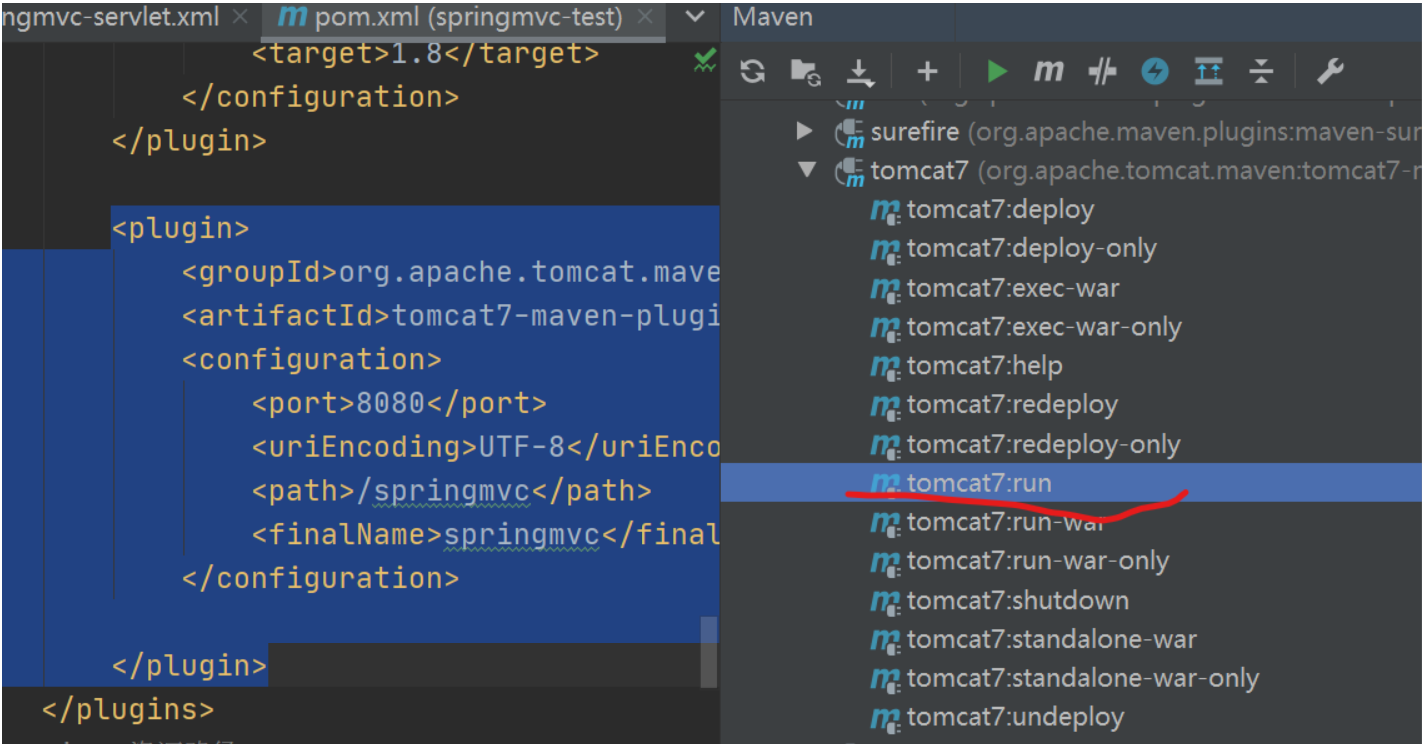Viewport: 1422px width, 745px height.
Task: Click plugin icon next to surefire
Action: [849, 133]
